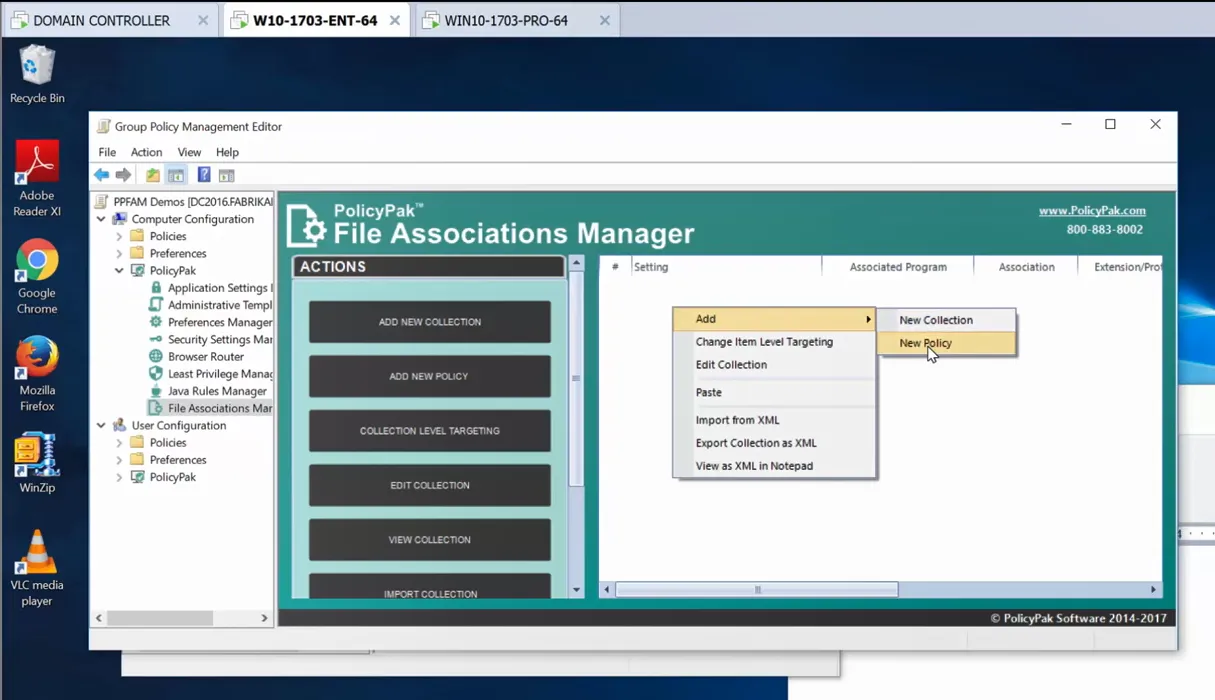
Task: Select the Security Settings Manager key icon
Action: pyautogui.click(x=156, y=339)
